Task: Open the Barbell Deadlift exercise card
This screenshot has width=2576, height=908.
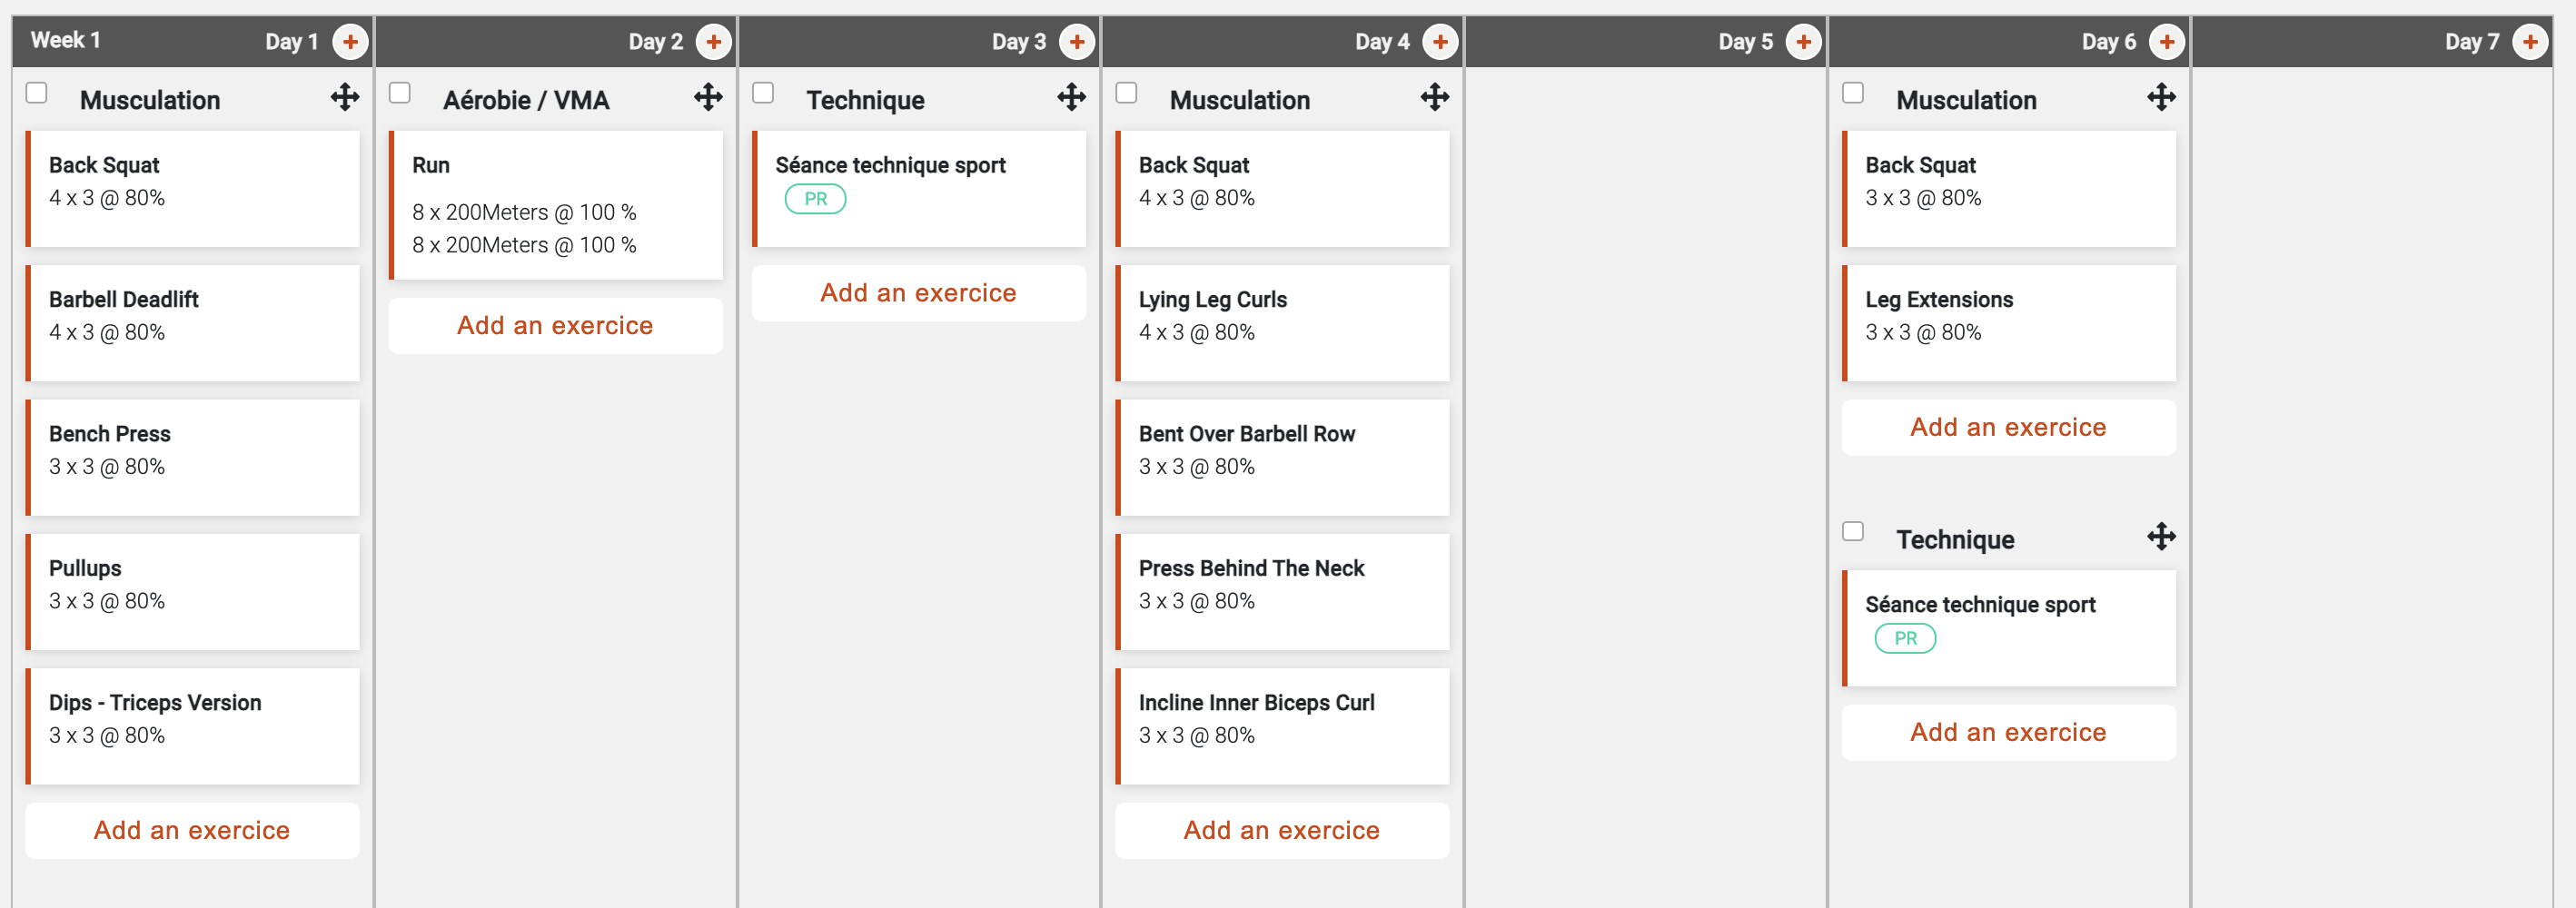Action: 192,322
